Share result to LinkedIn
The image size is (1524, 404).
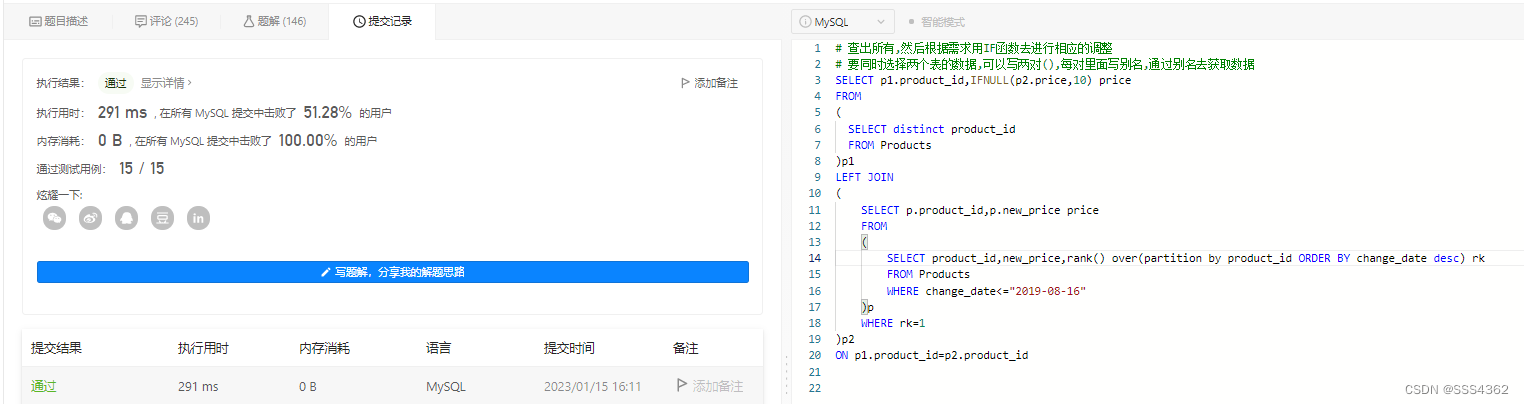pyautogui.click(x=198, y=217)
